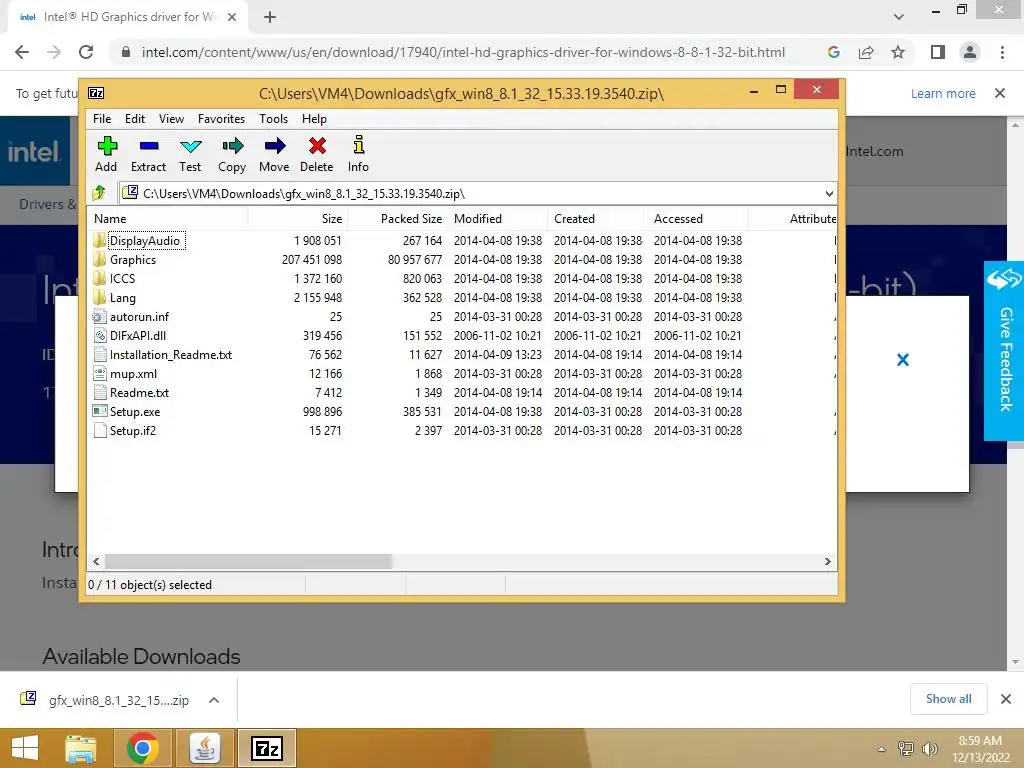Open the Edit menu
Image resolution: width=1024 pixels, height=768 pixels.
click(x=135, y=119)
